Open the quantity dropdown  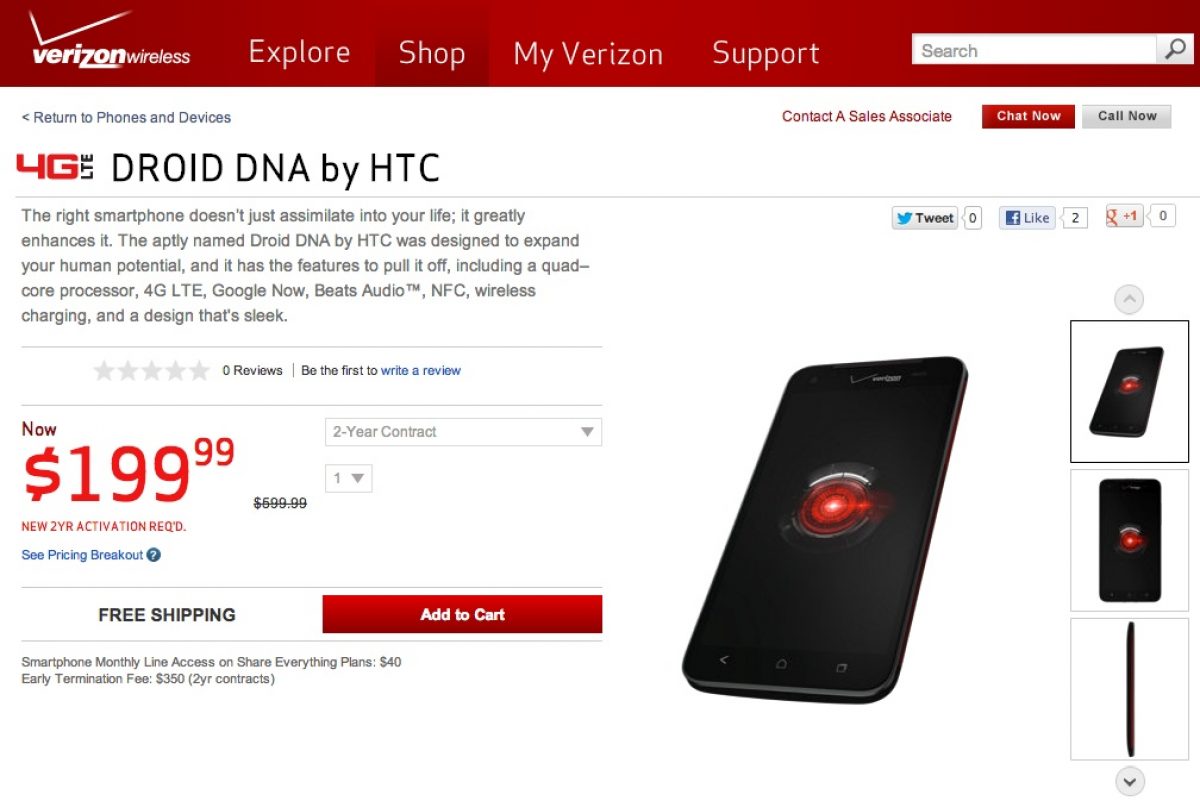(348, 478)
